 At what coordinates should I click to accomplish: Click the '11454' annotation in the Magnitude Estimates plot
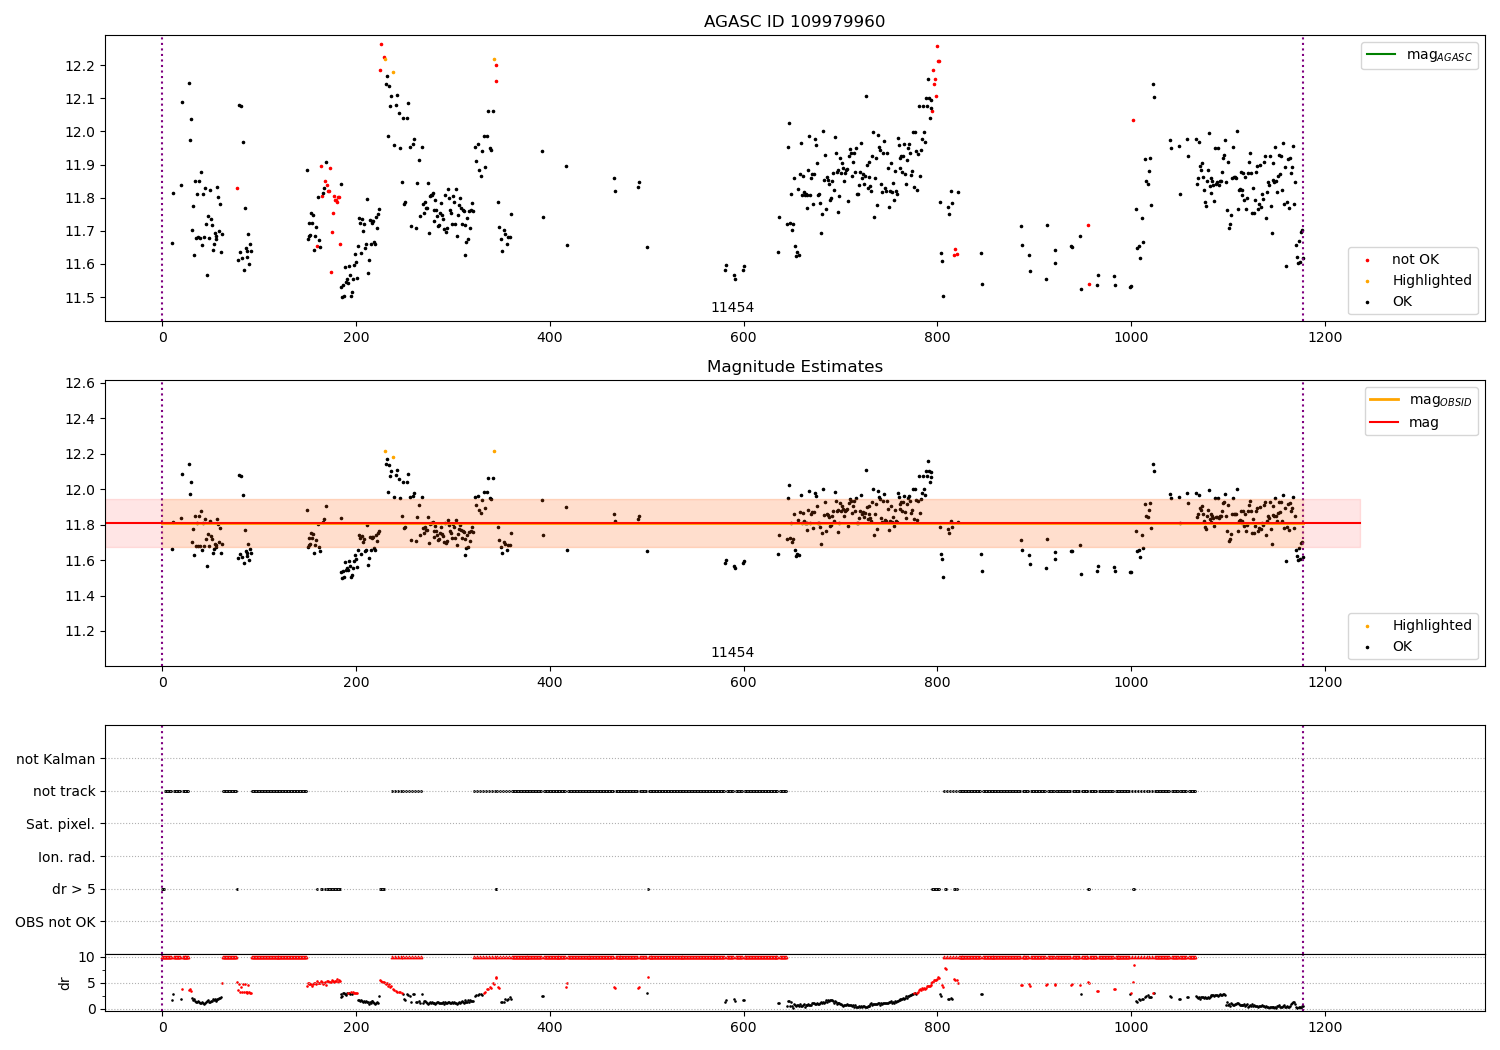point(732,653)
